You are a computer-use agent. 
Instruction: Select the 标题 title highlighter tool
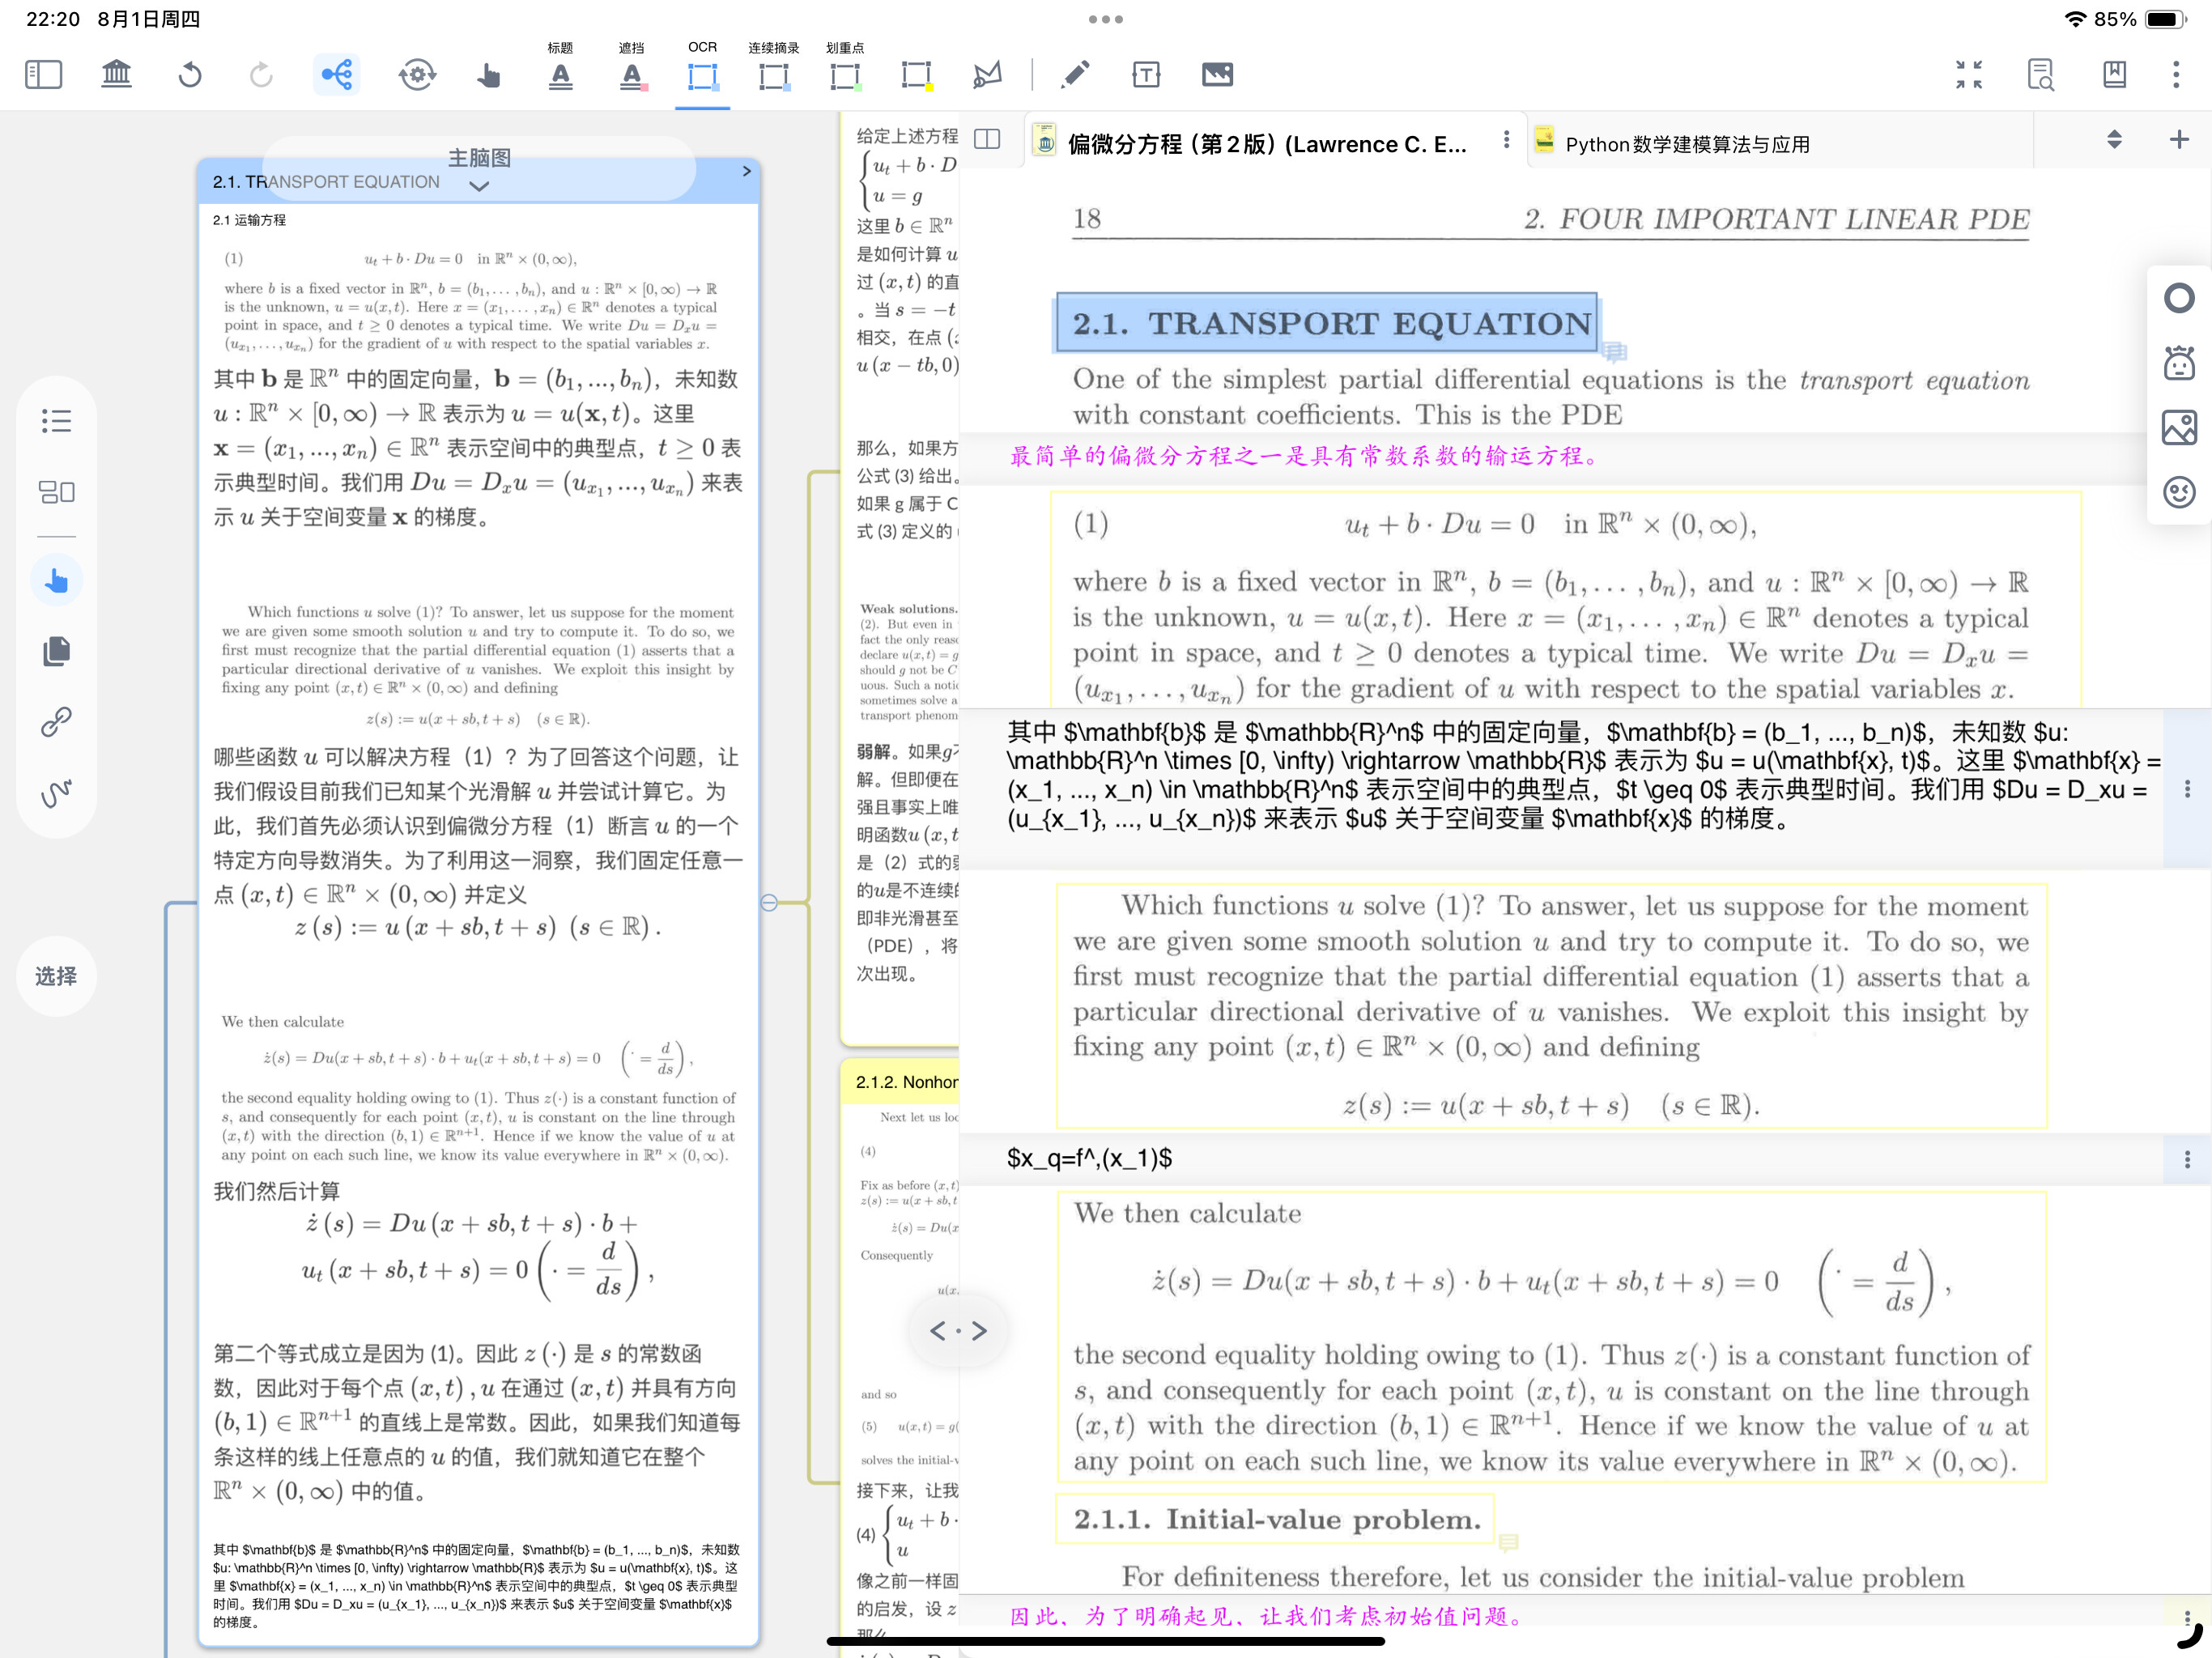(560, 75)
